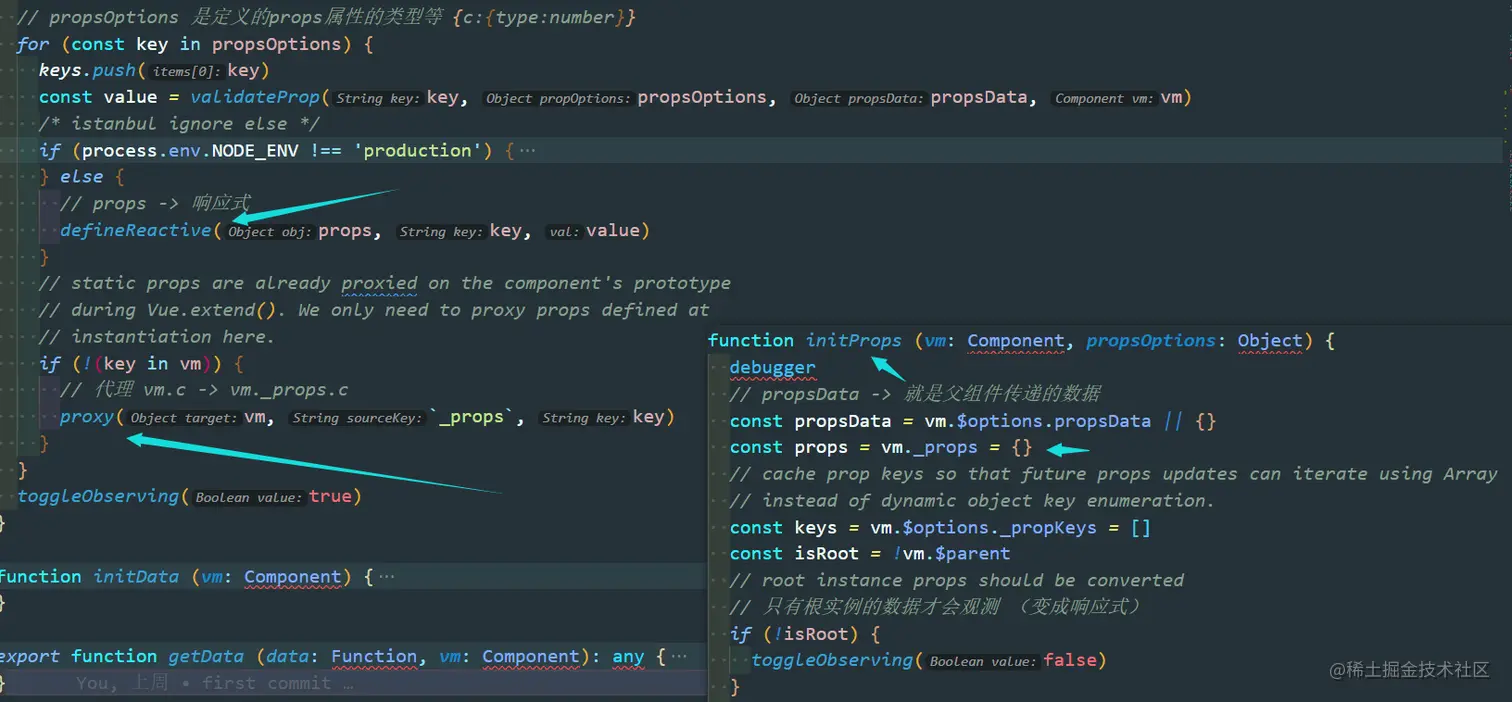Click the 'else' keyword
Viewport: 1512px width, 702px height.
82,177
